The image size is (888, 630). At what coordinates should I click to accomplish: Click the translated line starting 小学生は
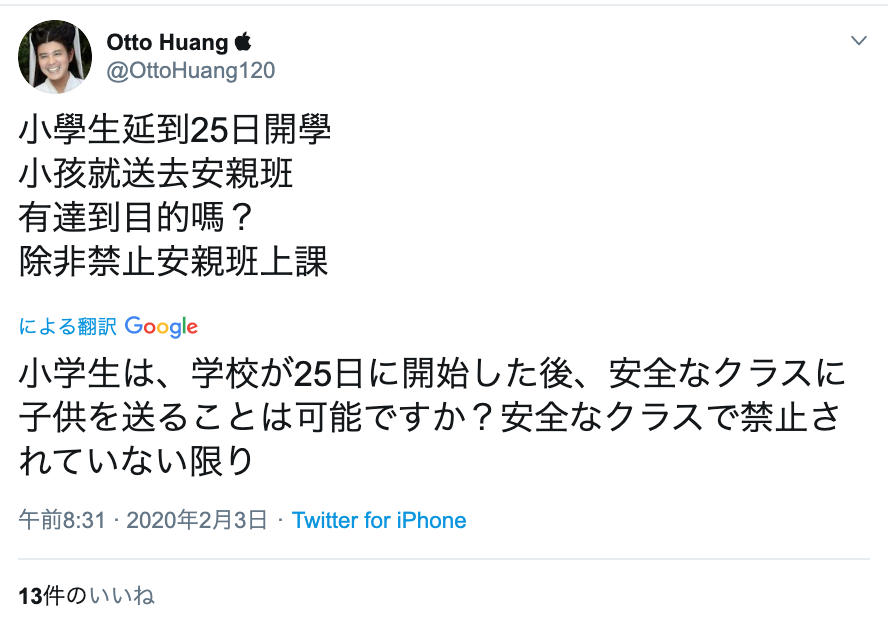point(432,375)
